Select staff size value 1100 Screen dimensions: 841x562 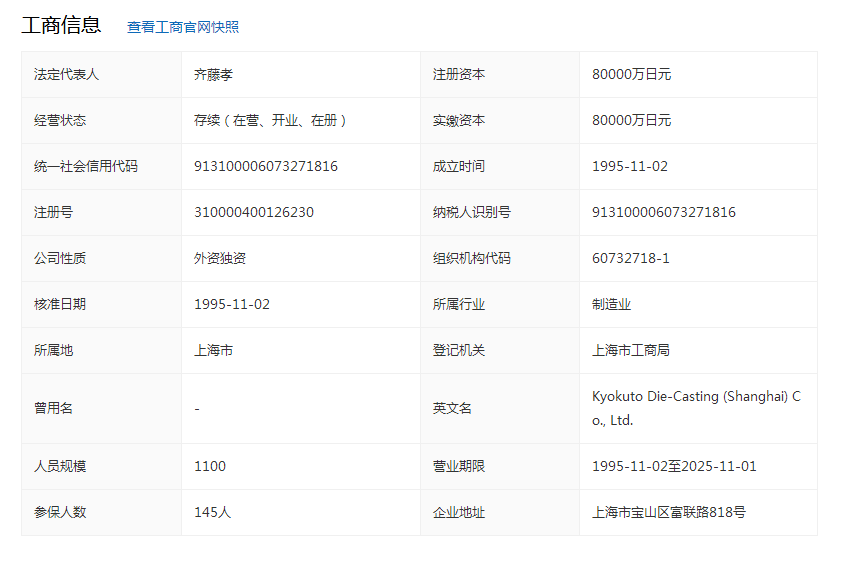(210, 467)
